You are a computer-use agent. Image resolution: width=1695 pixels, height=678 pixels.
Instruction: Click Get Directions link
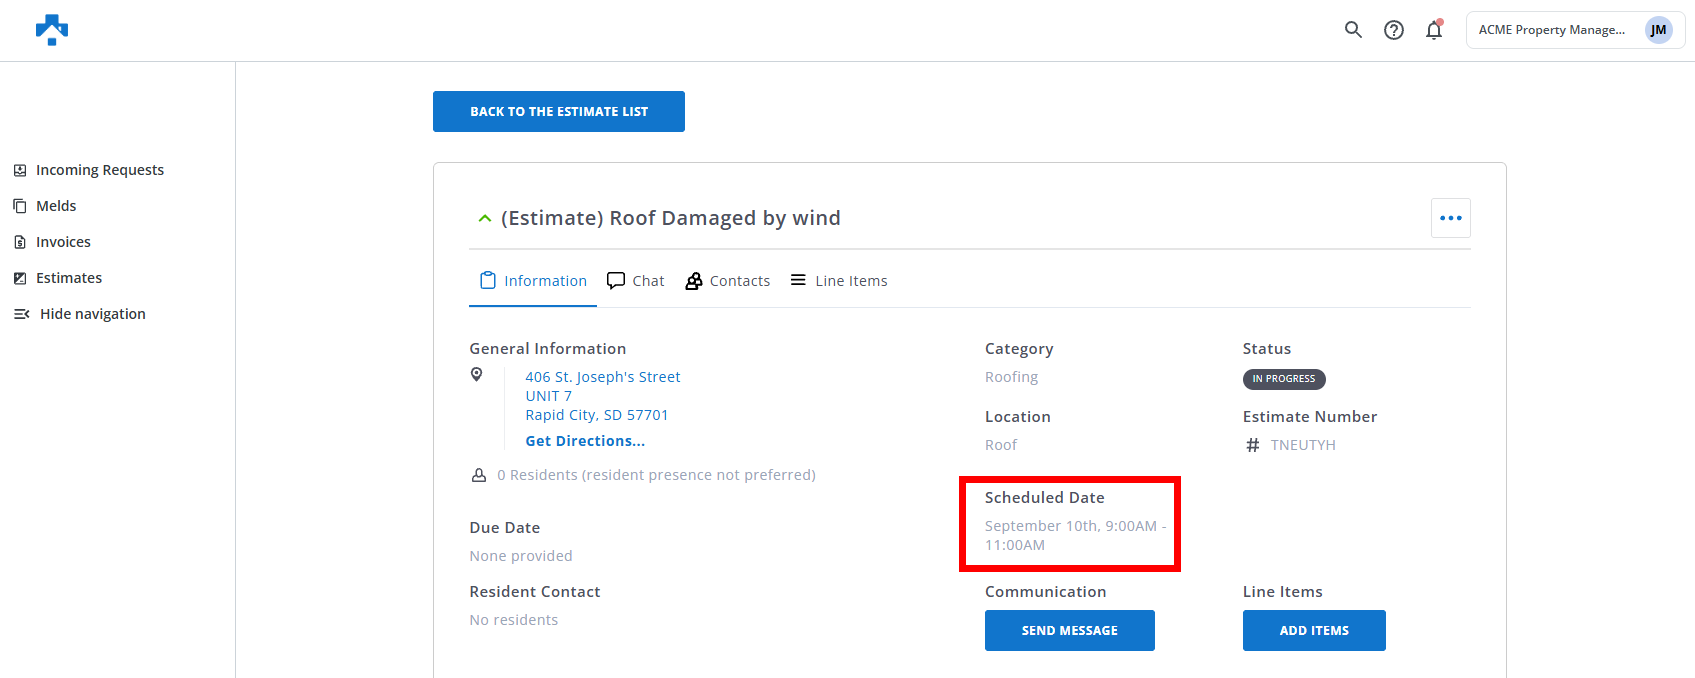click(x=585, y=441)
